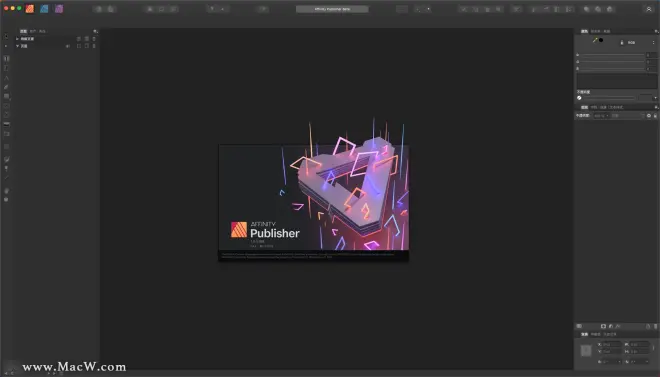
Task: Delete layer with the trash icon
Action: point(655,326)
